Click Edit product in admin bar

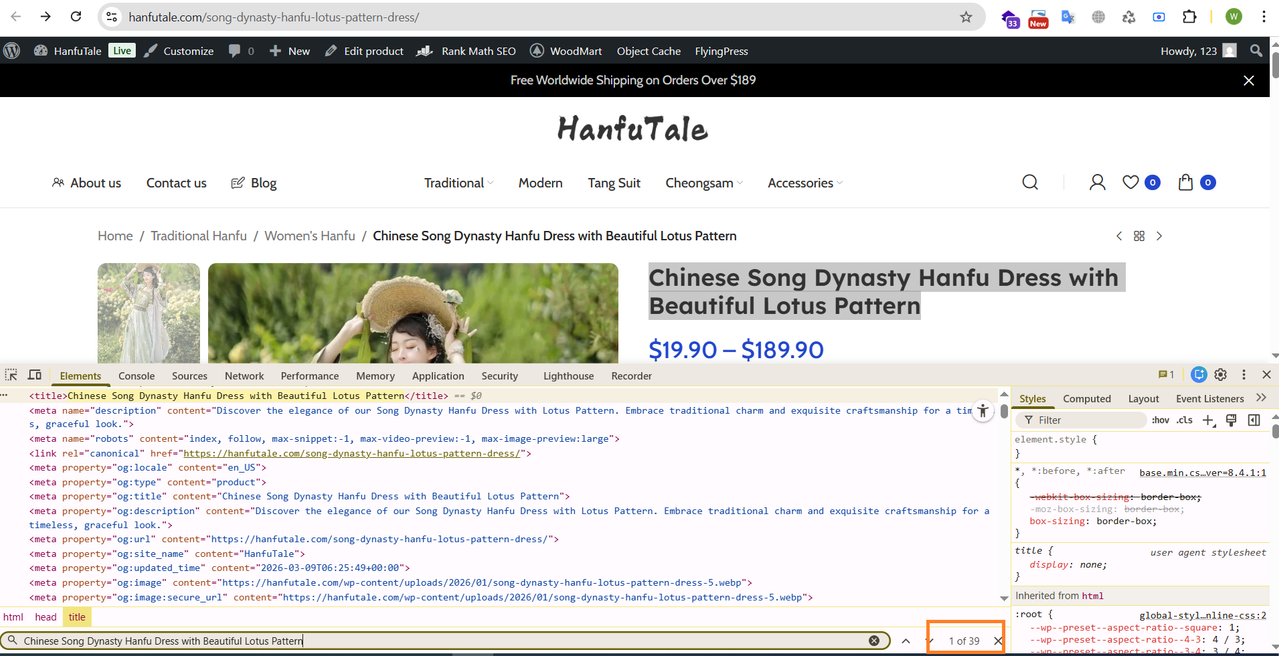(x=364, y=51)
